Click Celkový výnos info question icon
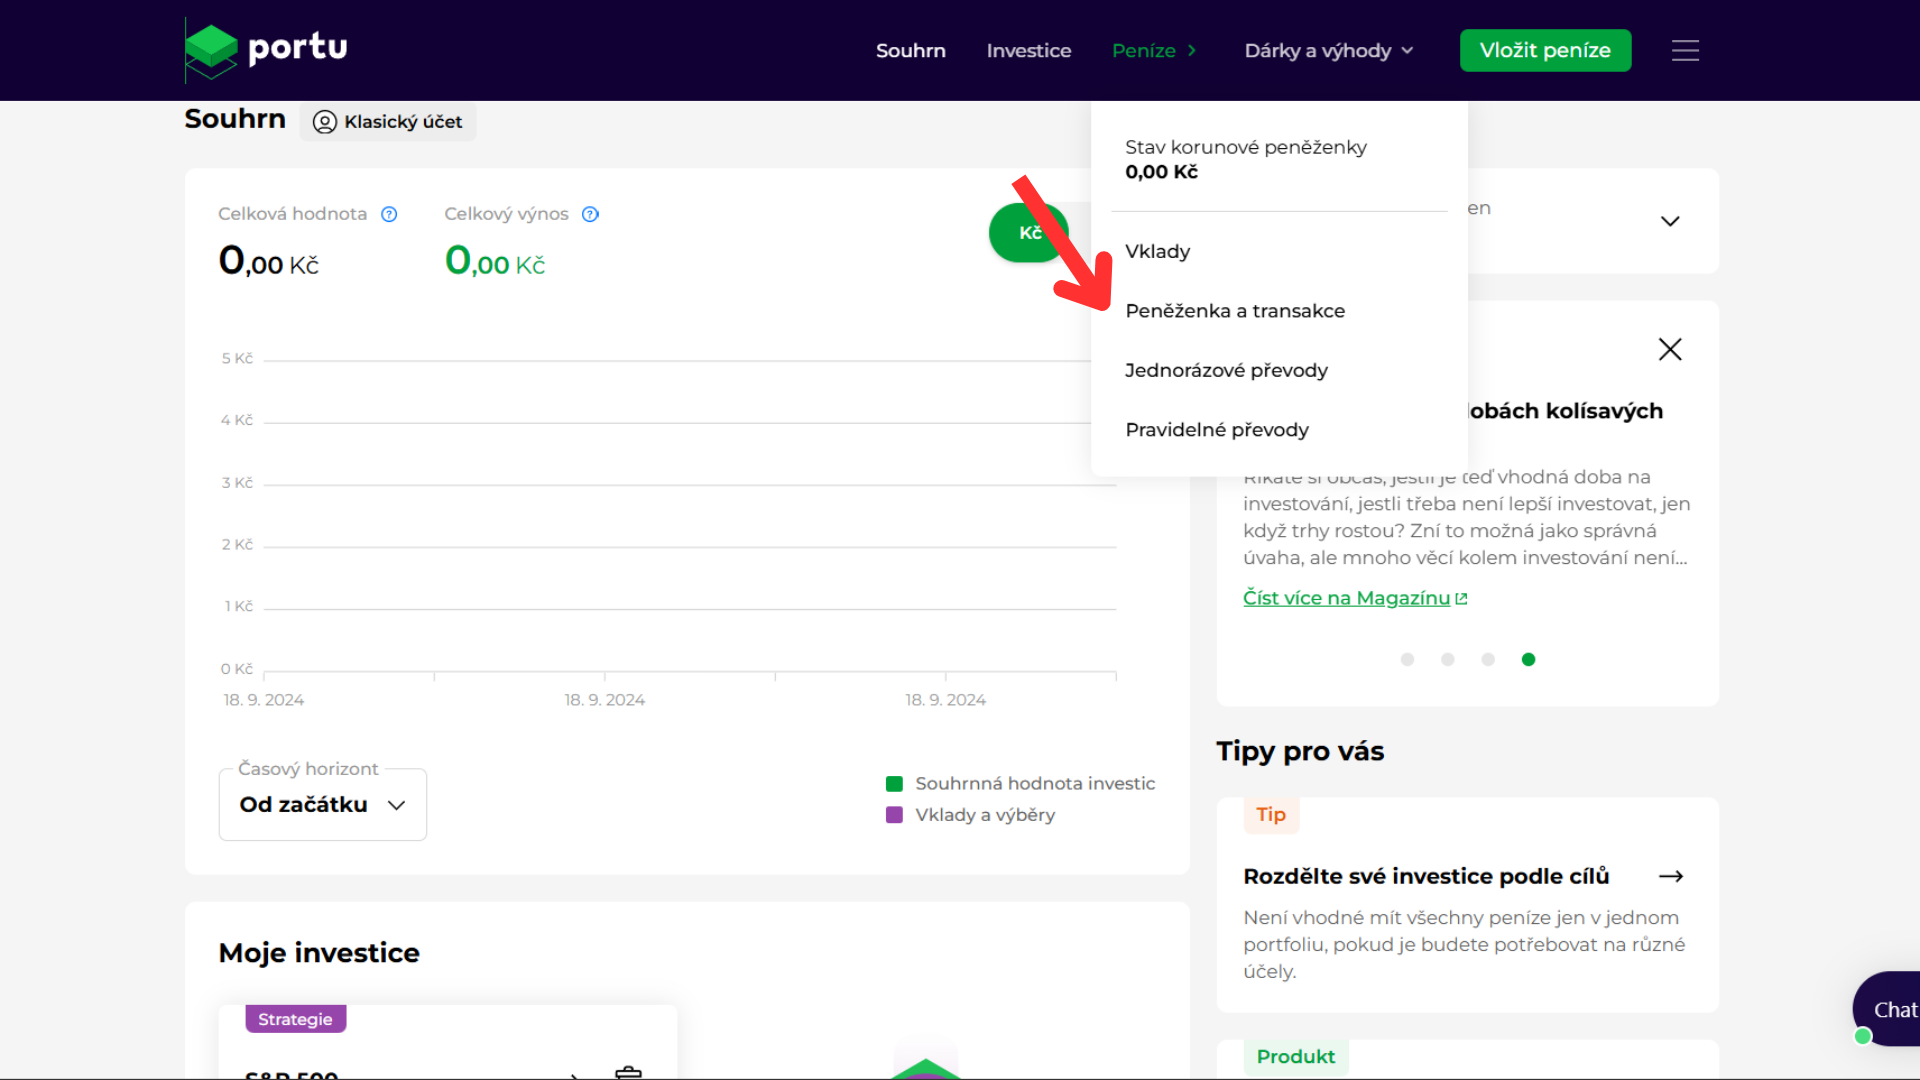Screen dimensions: 1920x1080 point(590,214)
